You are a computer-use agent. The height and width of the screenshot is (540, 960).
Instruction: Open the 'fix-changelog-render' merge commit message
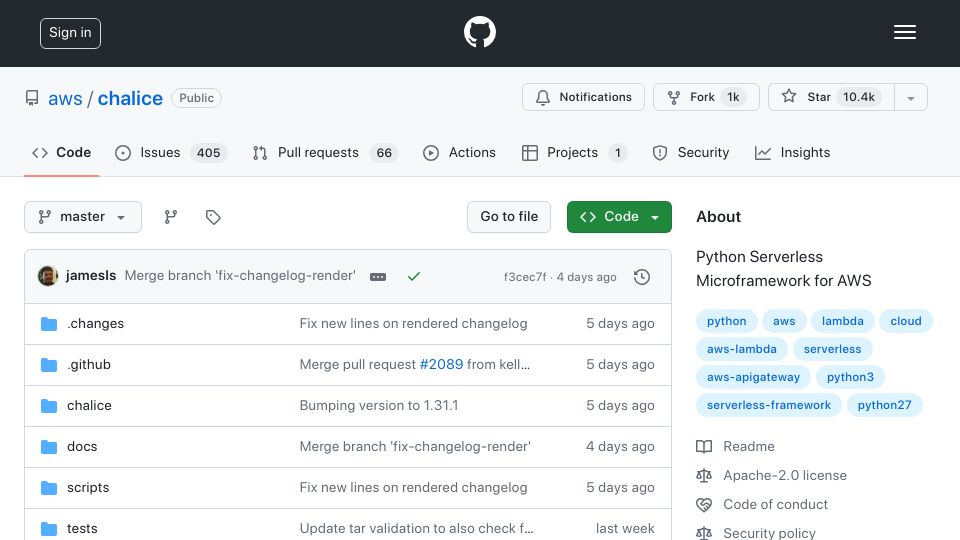240,276
